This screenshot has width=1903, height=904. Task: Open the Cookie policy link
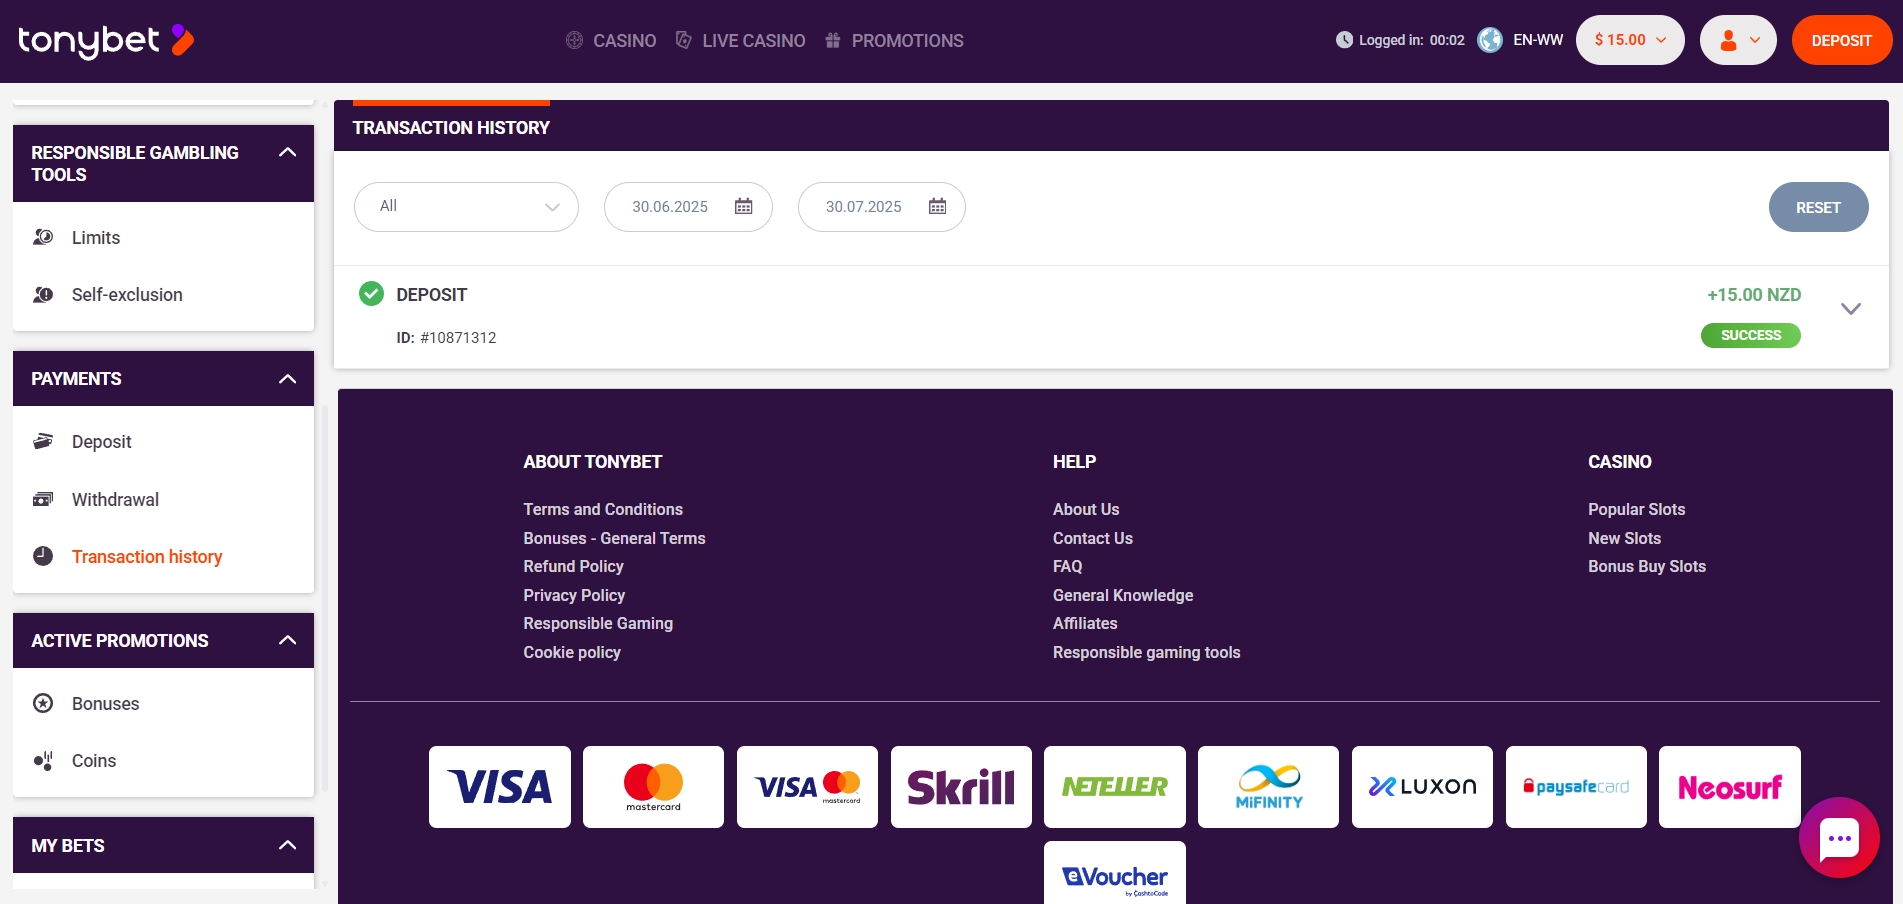click(572, 652)
